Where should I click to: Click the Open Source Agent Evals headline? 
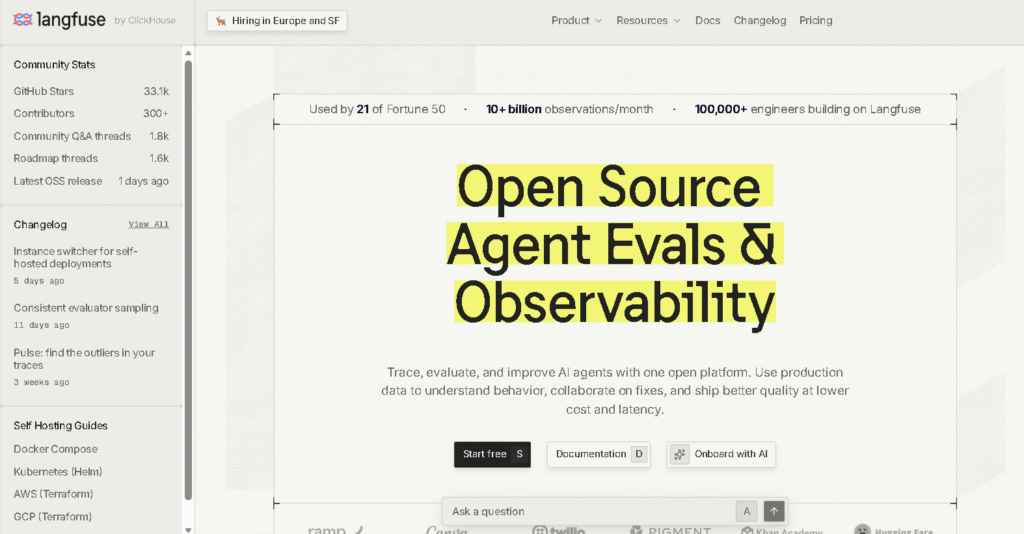coord(615,244)
